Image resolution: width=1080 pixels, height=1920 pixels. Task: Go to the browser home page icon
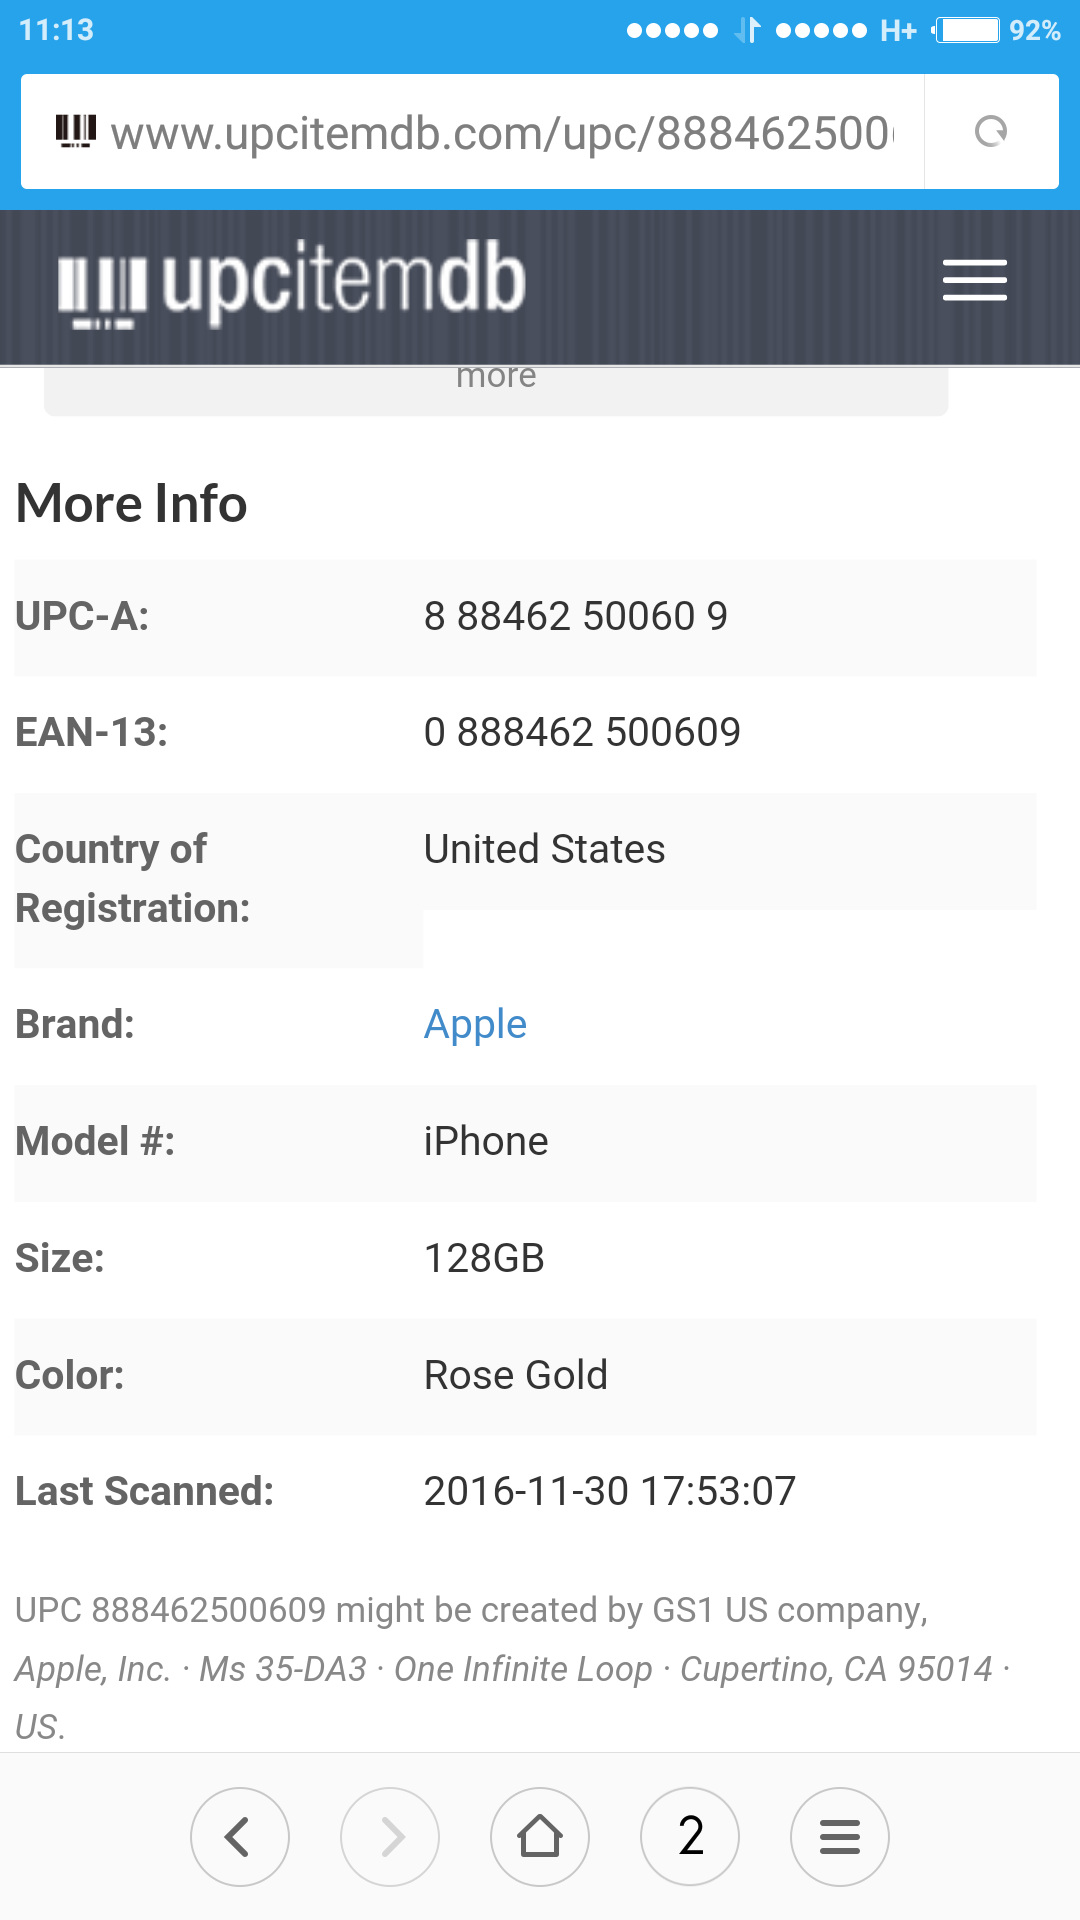pyautogui.click(x=540, y=1836)
